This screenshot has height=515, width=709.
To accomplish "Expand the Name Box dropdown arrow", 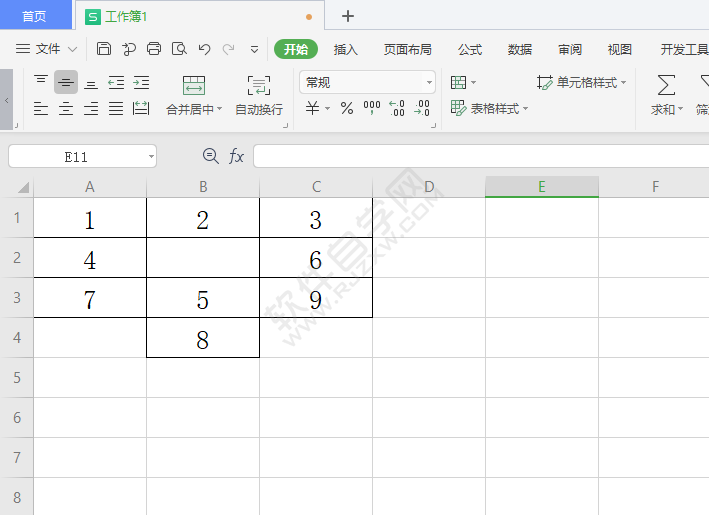I will click(x=151, y=157).
